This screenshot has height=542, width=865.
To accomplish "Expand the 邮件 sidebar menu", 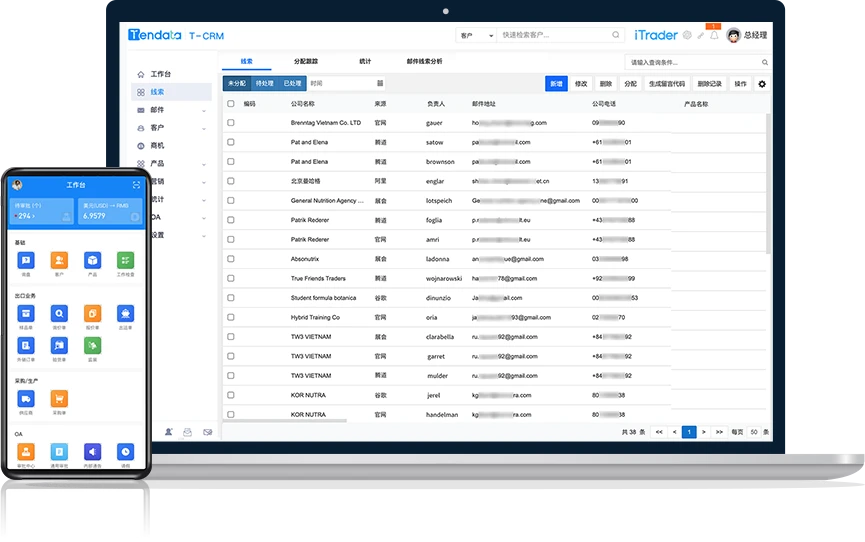I will click(x=204, y=110).
